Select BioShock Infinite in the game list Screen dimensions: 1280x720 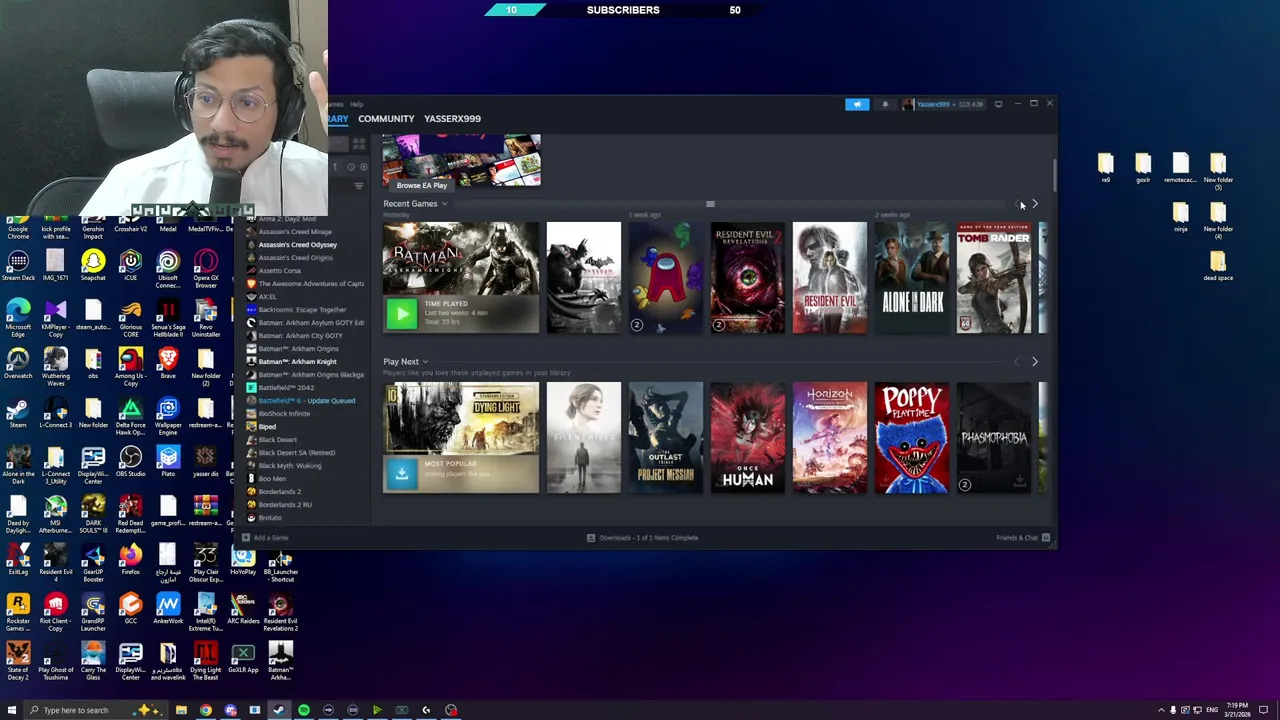coord(284,414)
